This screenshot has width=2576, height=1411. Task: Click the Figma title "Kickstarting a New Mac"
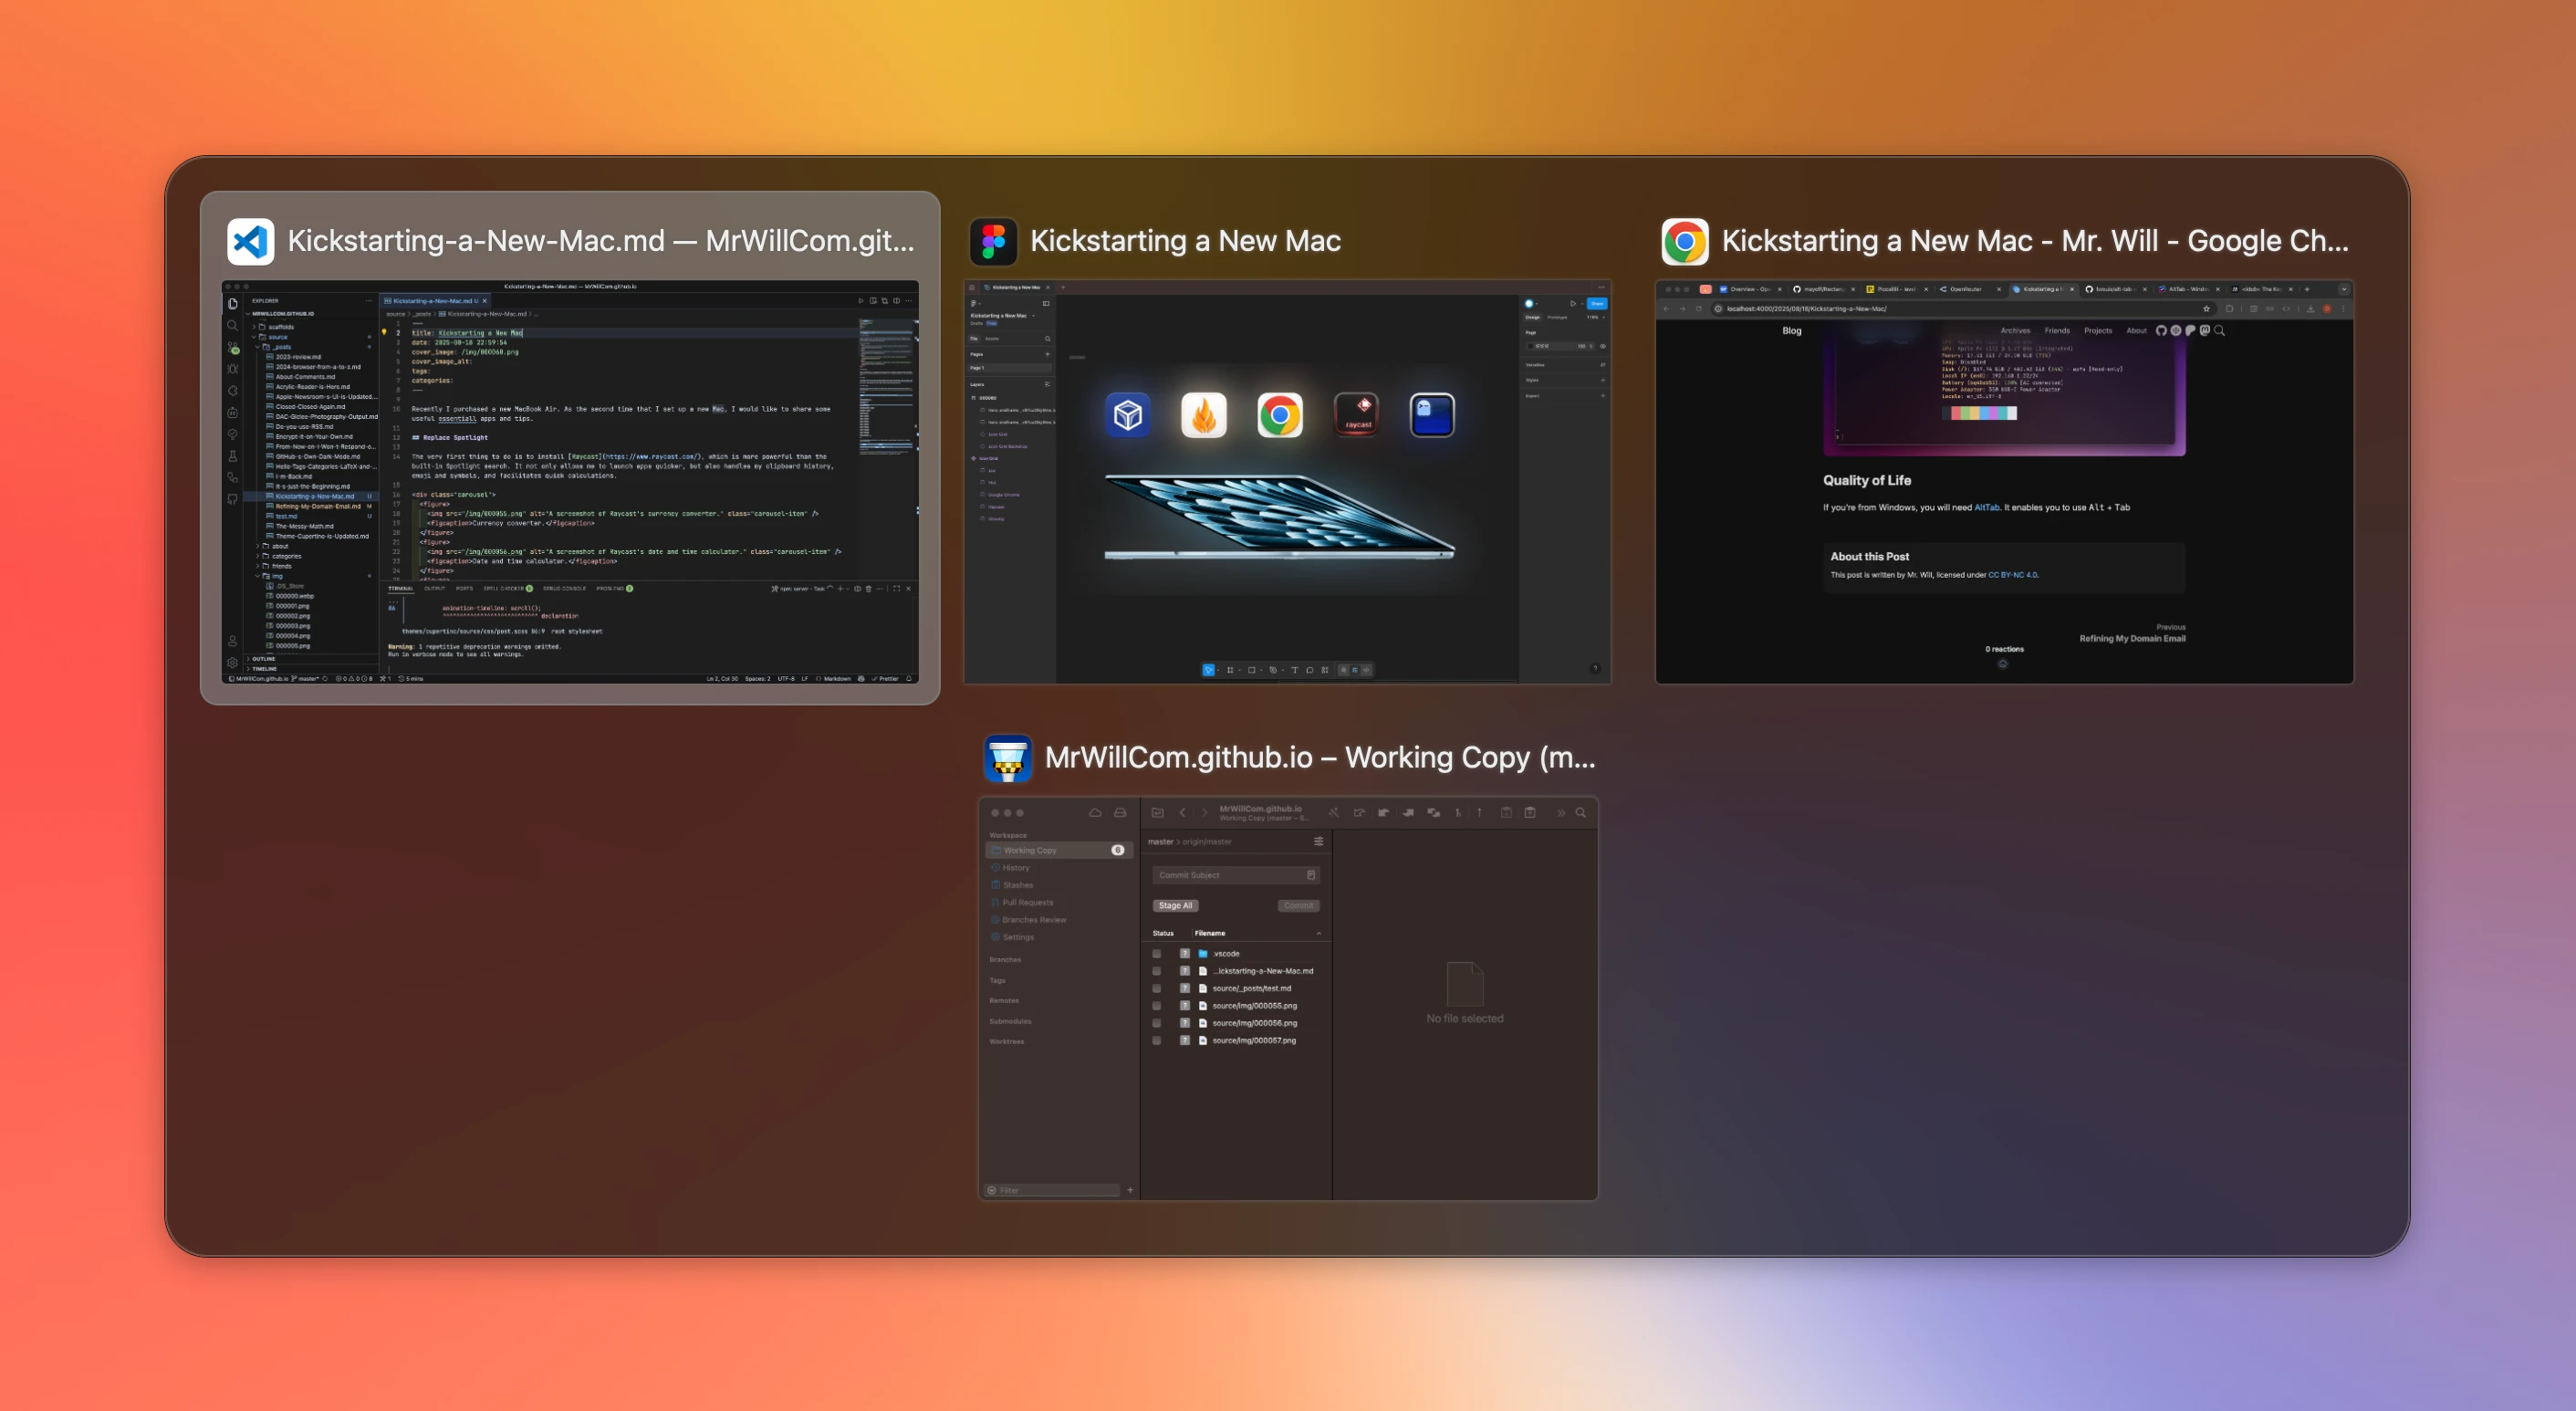[1185, 241]
